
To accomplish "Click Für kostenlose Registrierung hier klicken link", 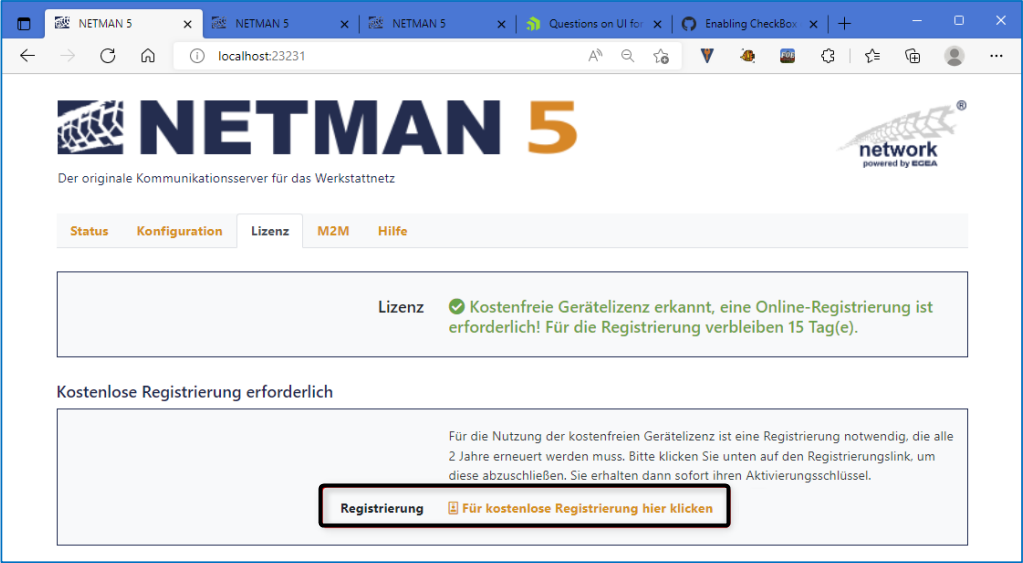I will pyautogui.click(x=587, y=508).
